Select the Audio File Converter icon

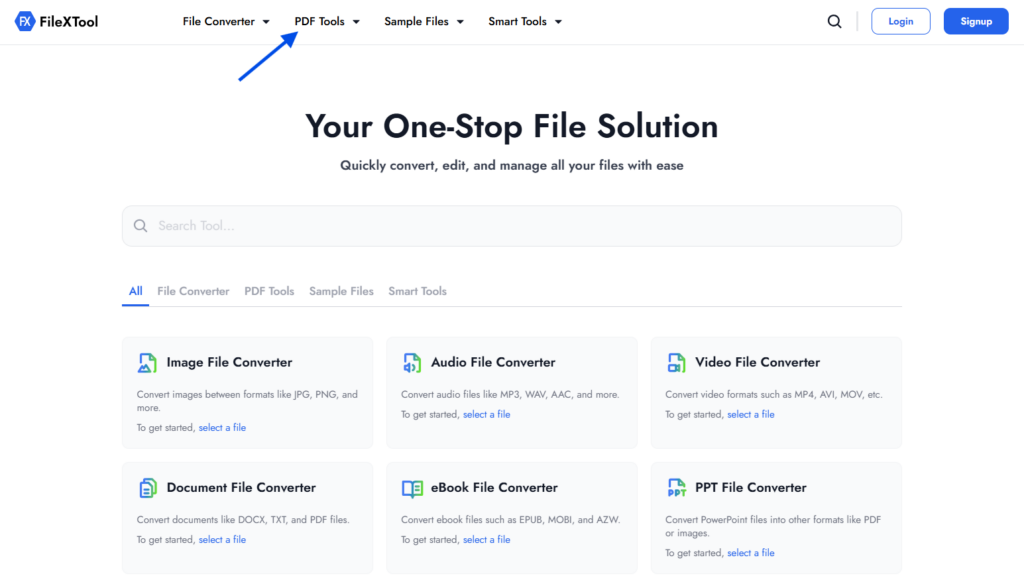click(412, 361)
